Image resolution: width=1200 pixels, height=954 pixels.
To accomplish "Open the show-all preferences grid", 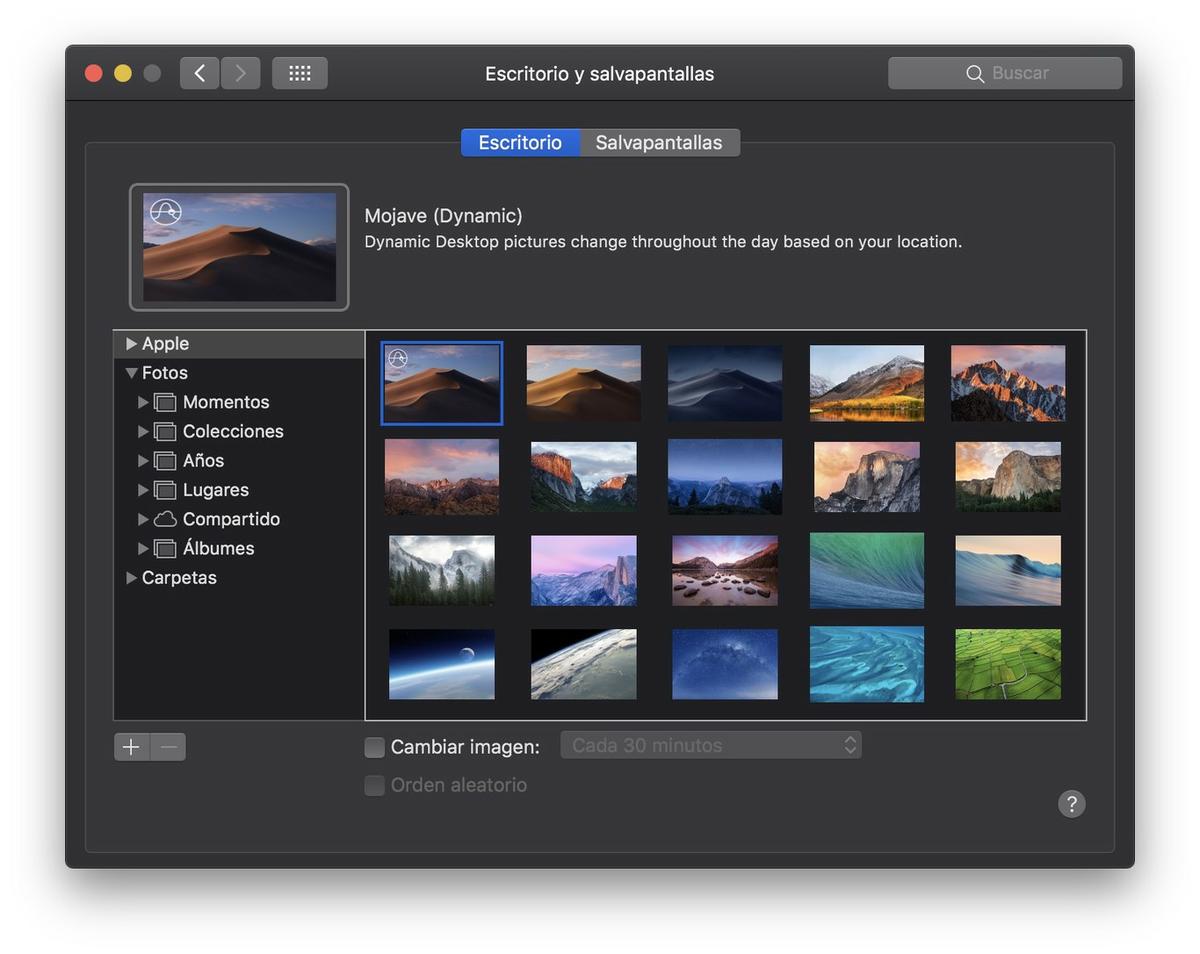I will [300, 73].
